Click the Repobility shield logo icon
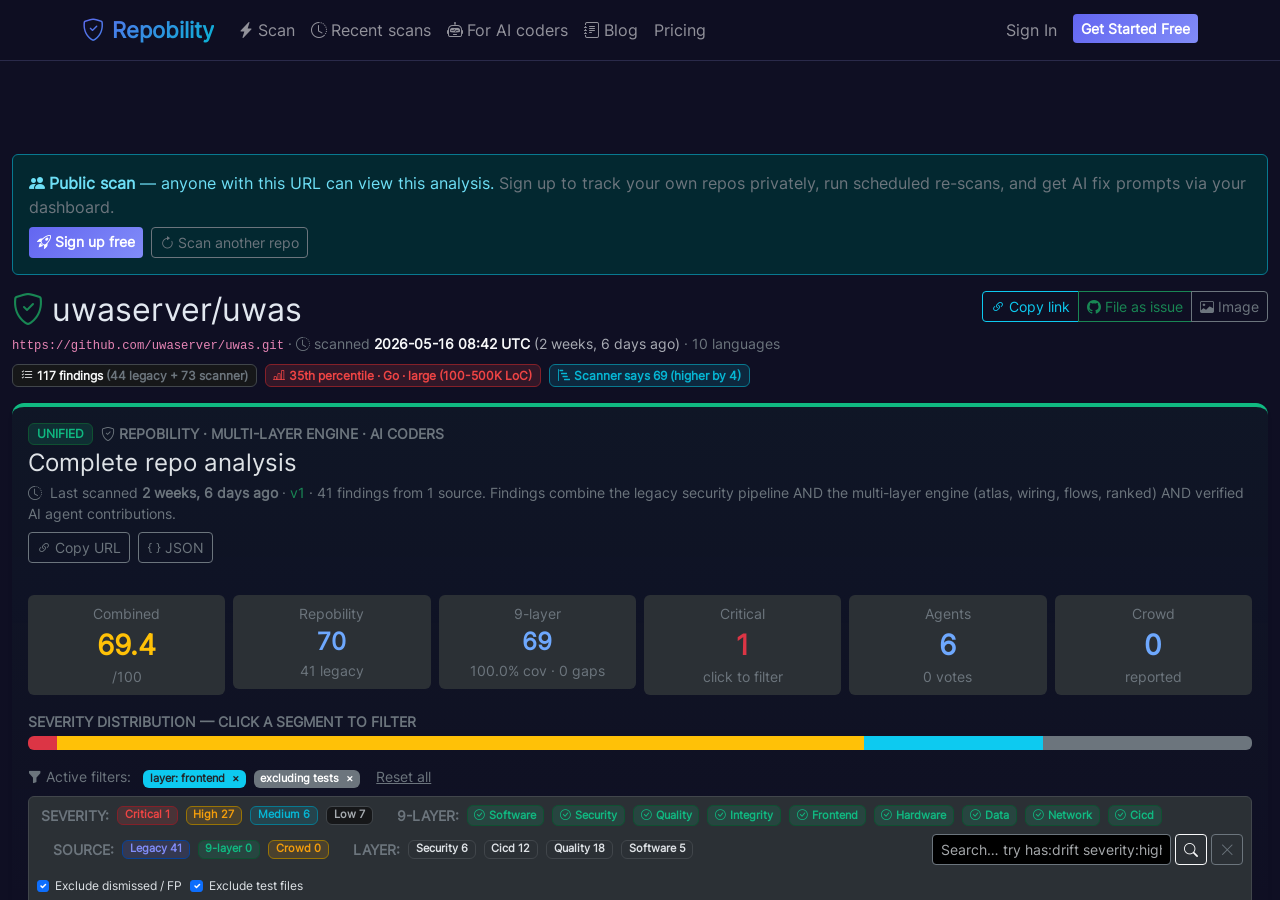This screenshot has height=900, width=1280. [93, 30]
